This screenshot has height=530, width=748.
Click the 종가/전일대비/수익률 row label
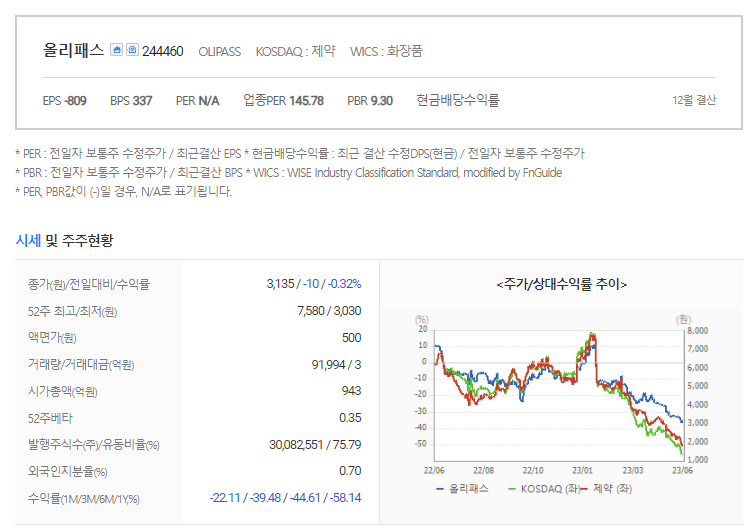(89, 284)
